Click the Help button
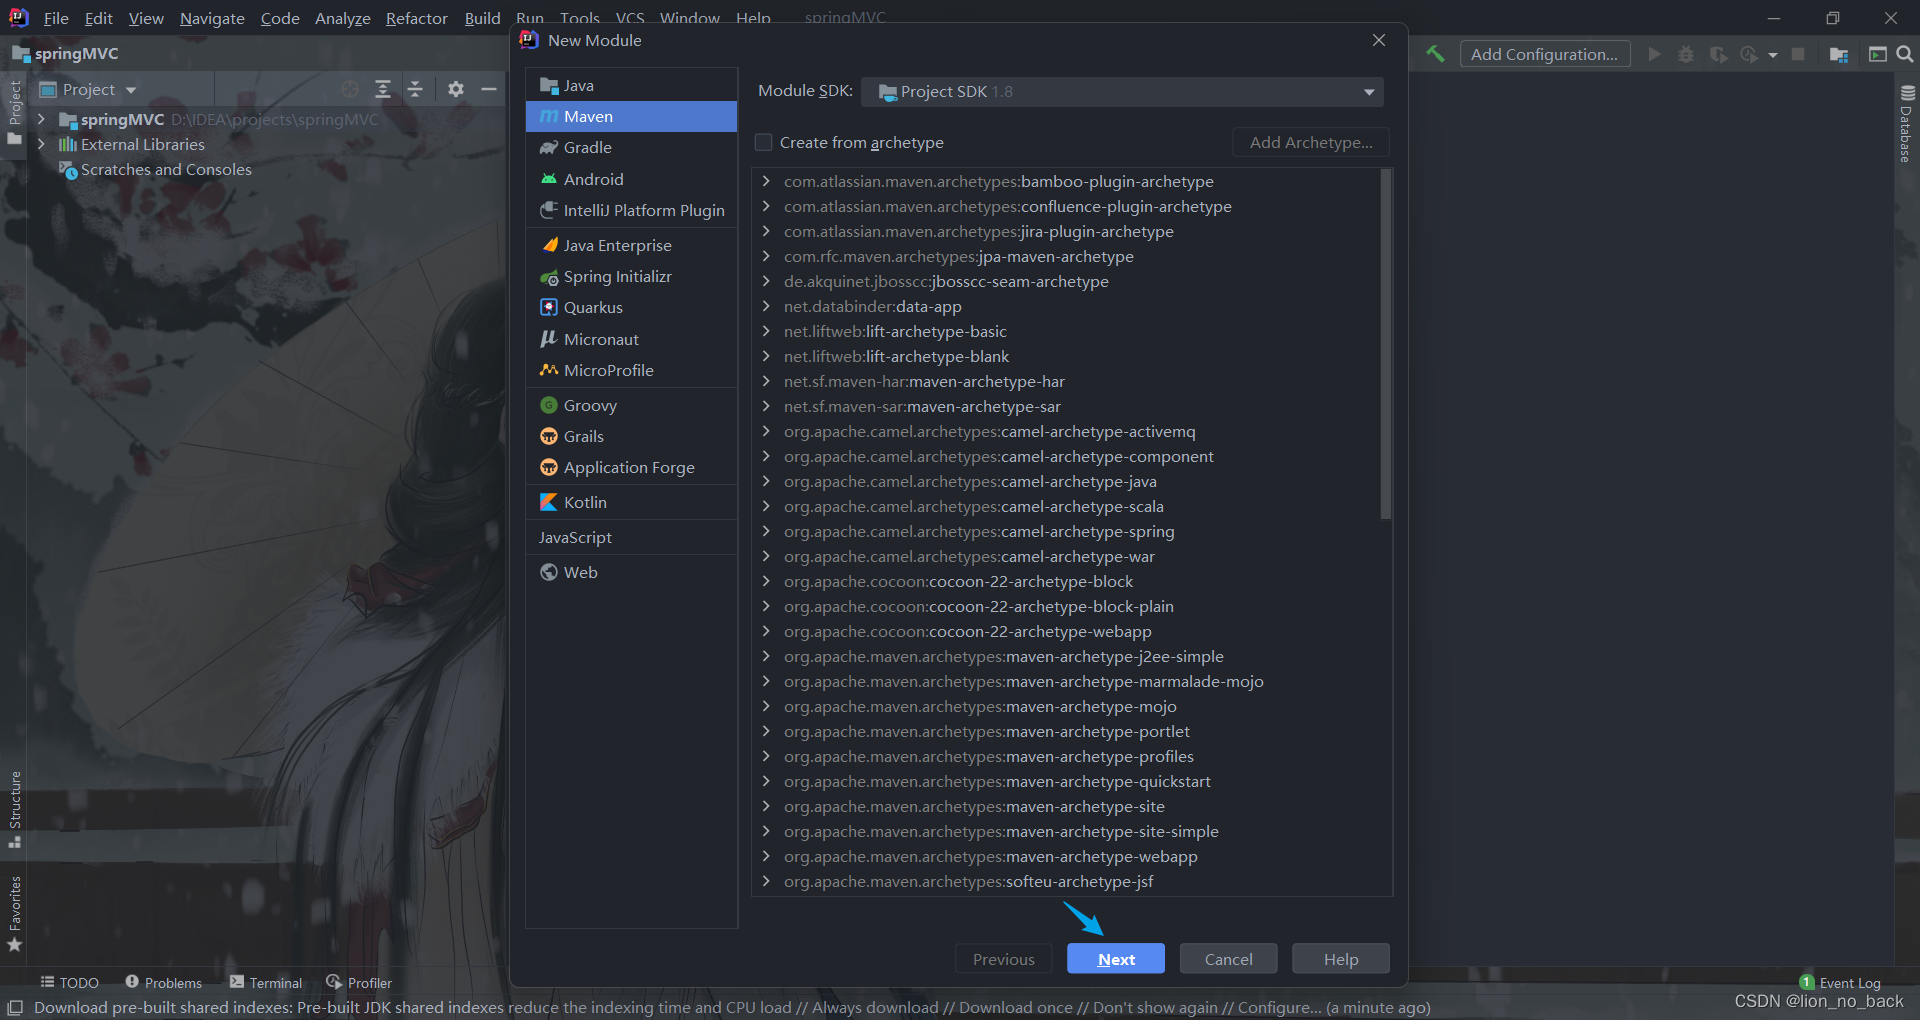 [1341, 959]
